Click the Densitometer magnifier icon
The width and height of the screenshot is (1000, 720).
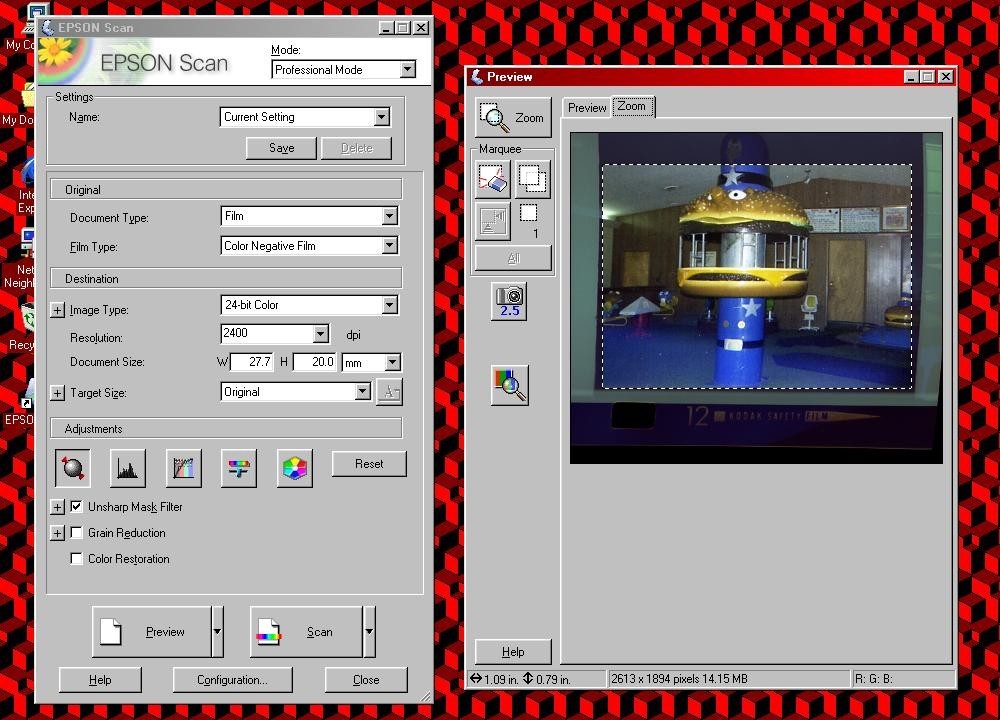(x=510, y=385)
